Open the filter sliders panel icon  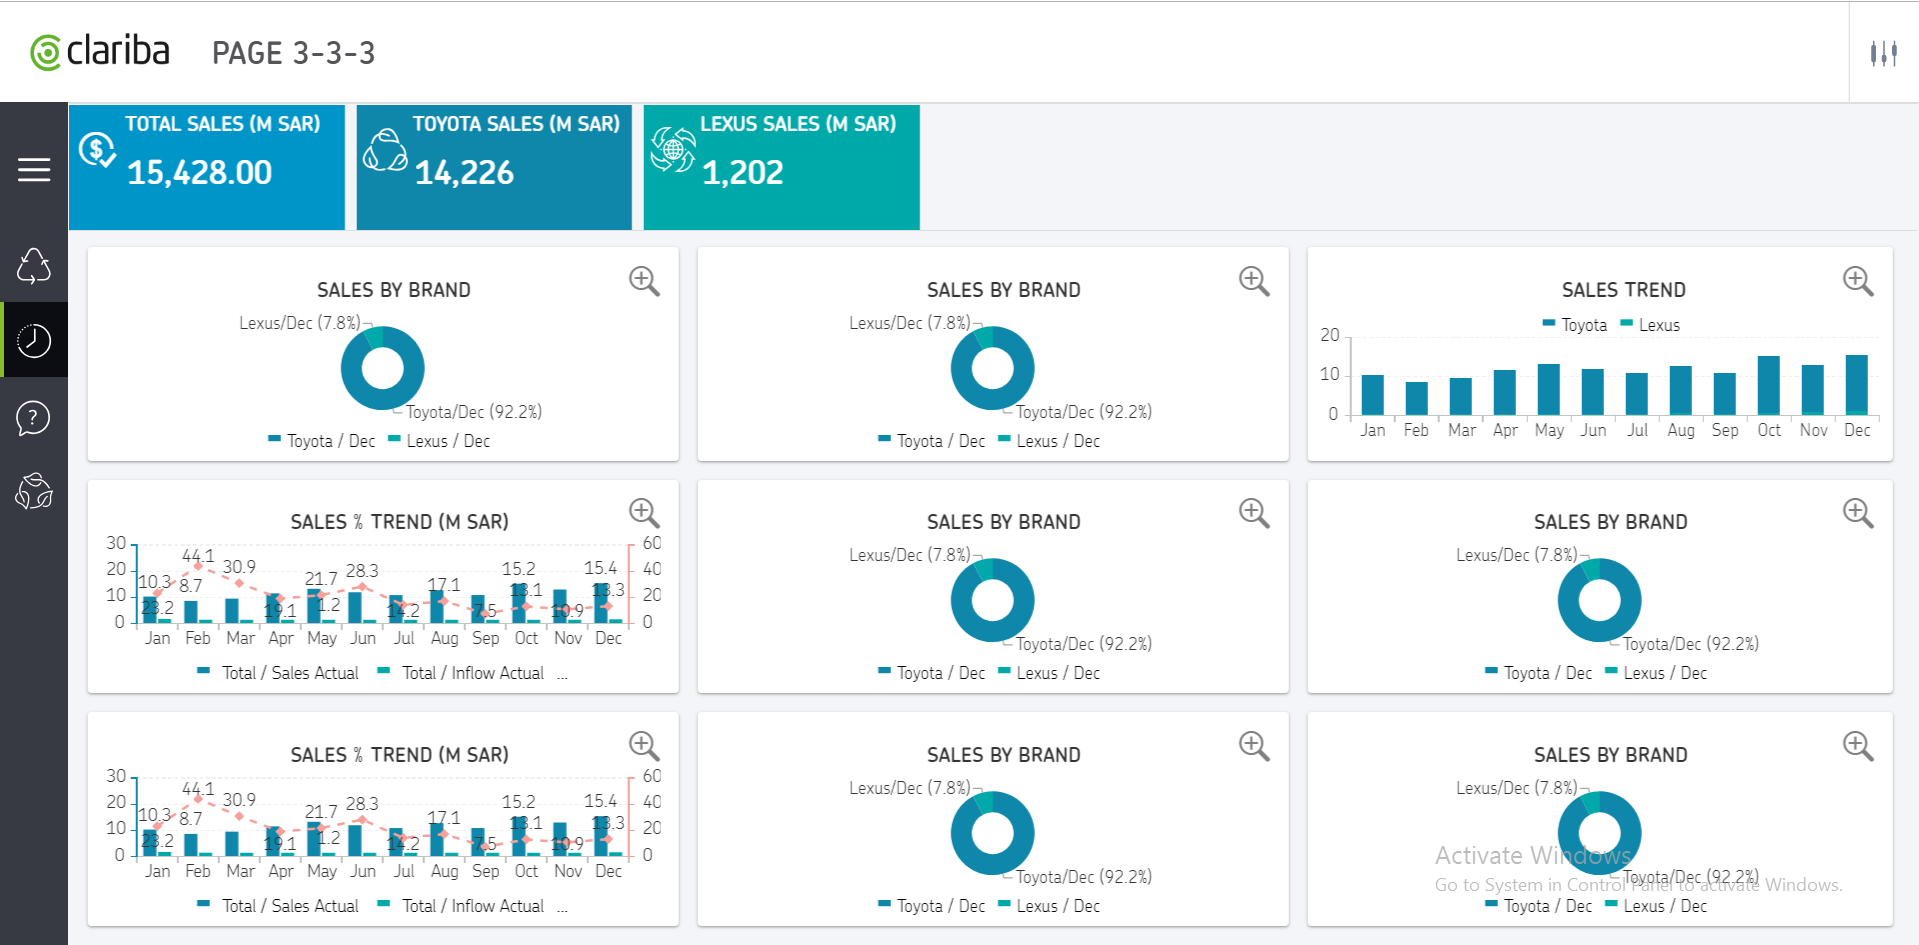(x=1884, y=53)
